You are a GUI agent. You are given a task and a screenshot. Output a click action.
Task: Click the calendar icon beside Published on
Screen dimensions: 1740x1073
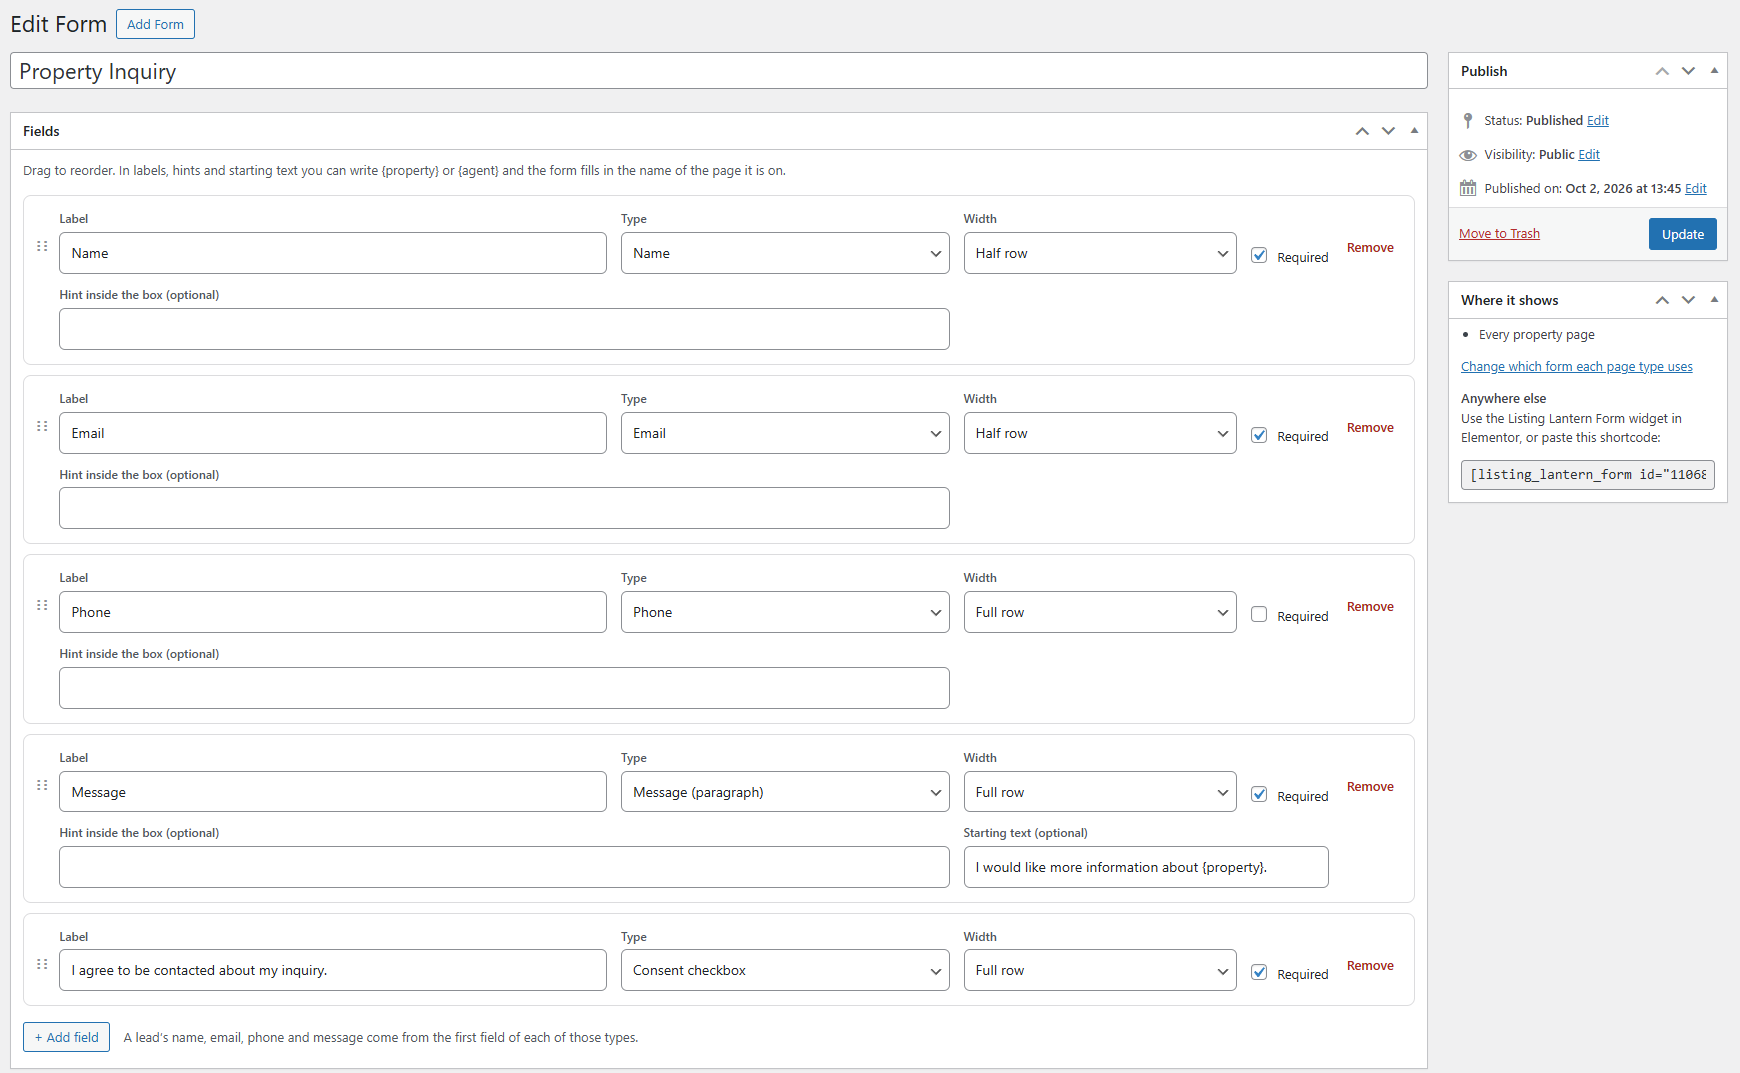point(1468,188)
